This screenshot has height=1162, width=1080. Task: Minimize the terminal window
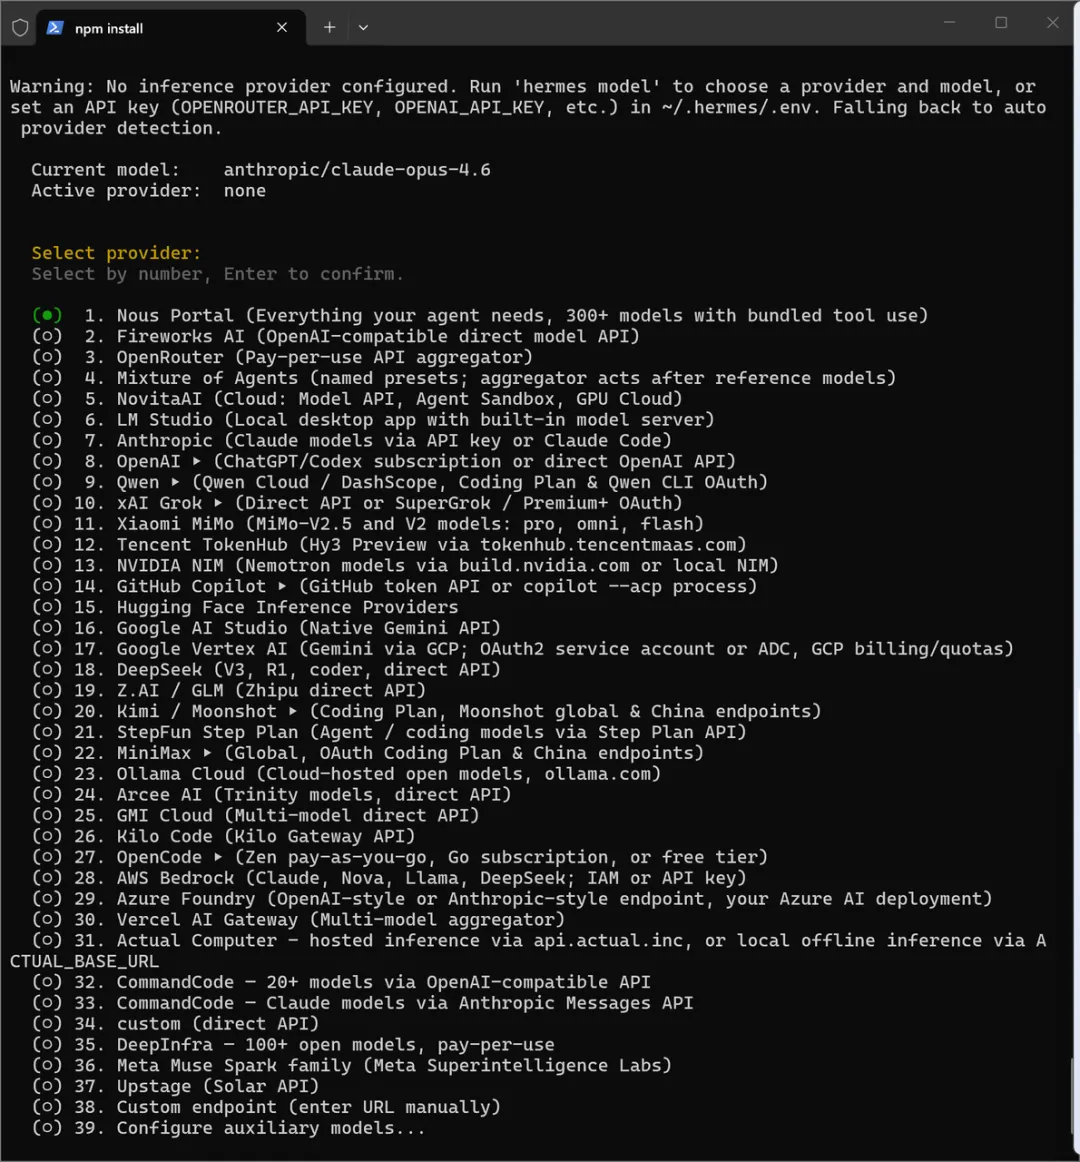tap(949, 23)
